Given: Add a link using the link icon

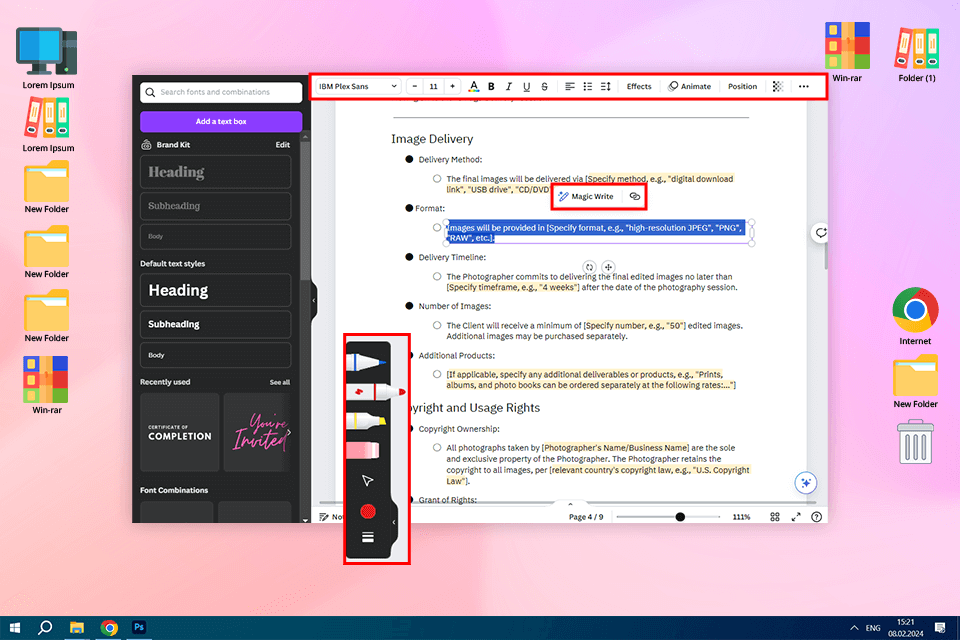Looking at the screenshot, I should tap(634, 197).
